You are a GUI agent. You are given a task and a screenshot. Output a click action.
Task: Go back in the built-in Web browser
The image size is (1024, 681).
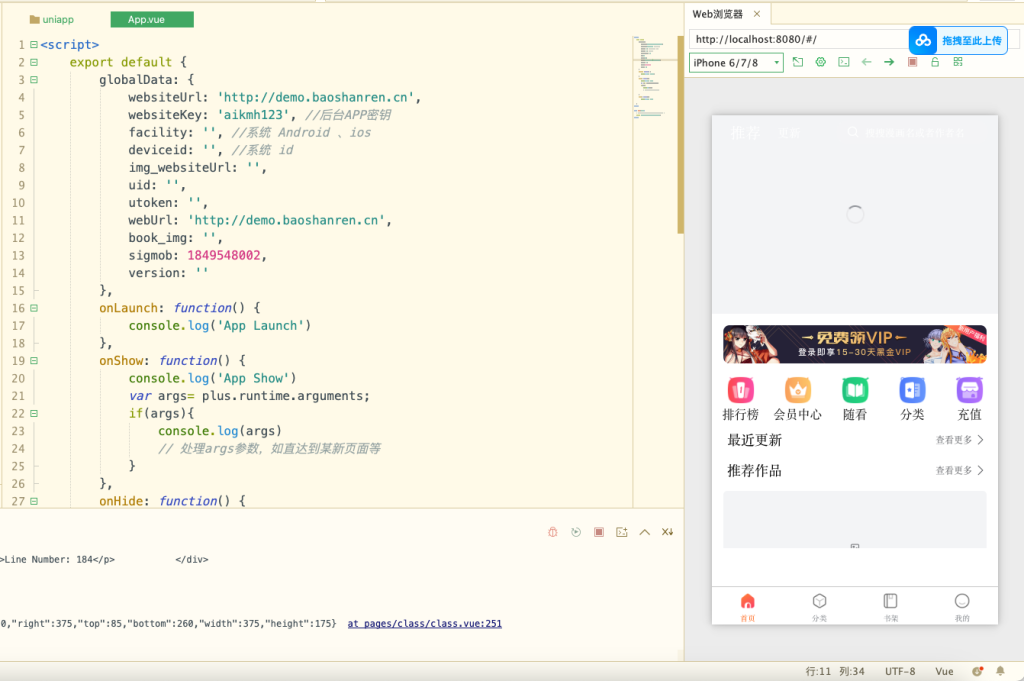tap(867, 62)
